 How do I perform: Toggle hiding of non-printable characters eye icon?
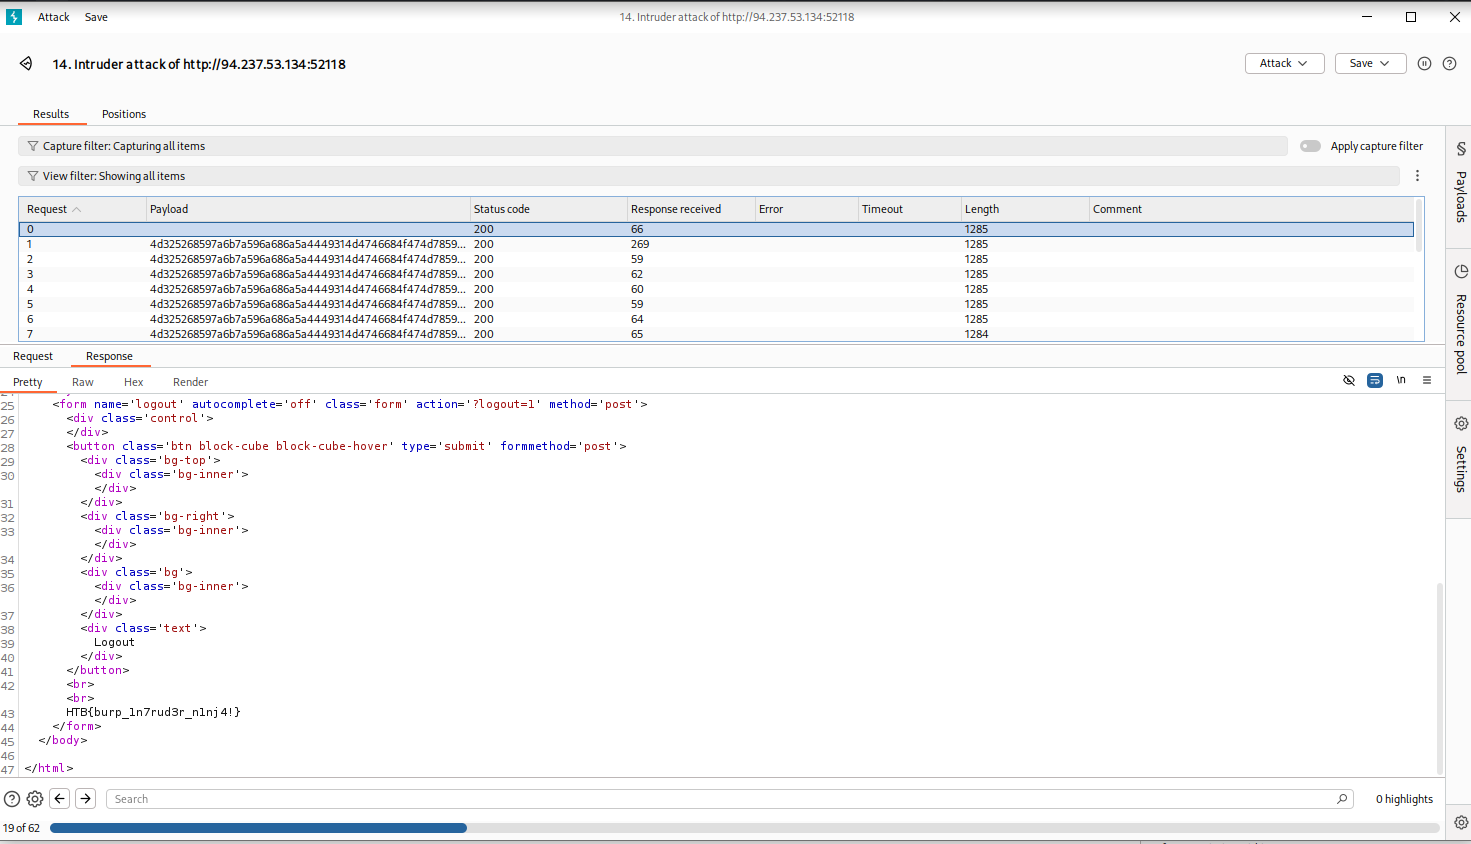point(1349,381)
